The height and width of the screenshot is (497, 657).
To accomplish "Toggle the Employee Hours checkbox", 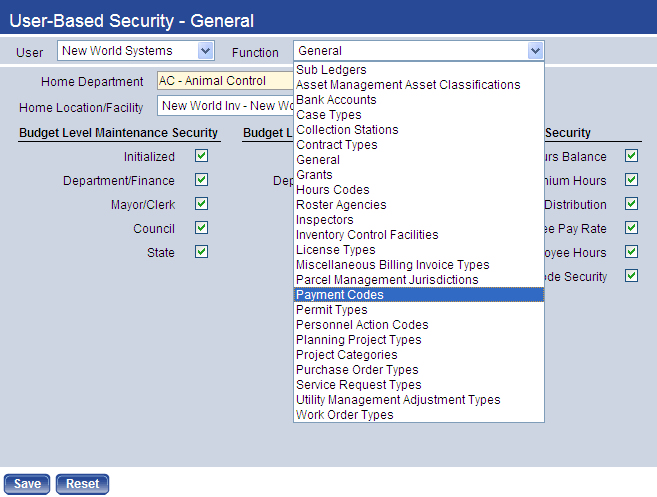I will pos(631,252).
